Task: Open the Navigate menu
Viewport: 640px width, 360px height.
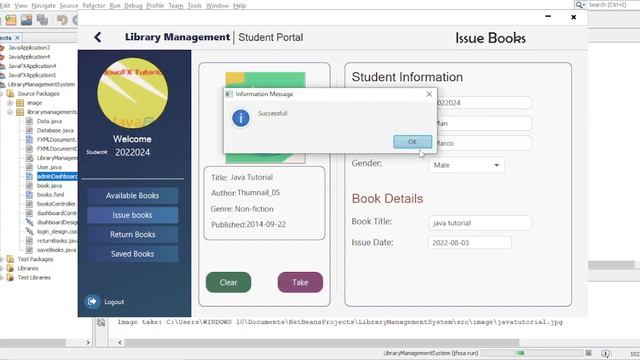Action: point(43,6)
